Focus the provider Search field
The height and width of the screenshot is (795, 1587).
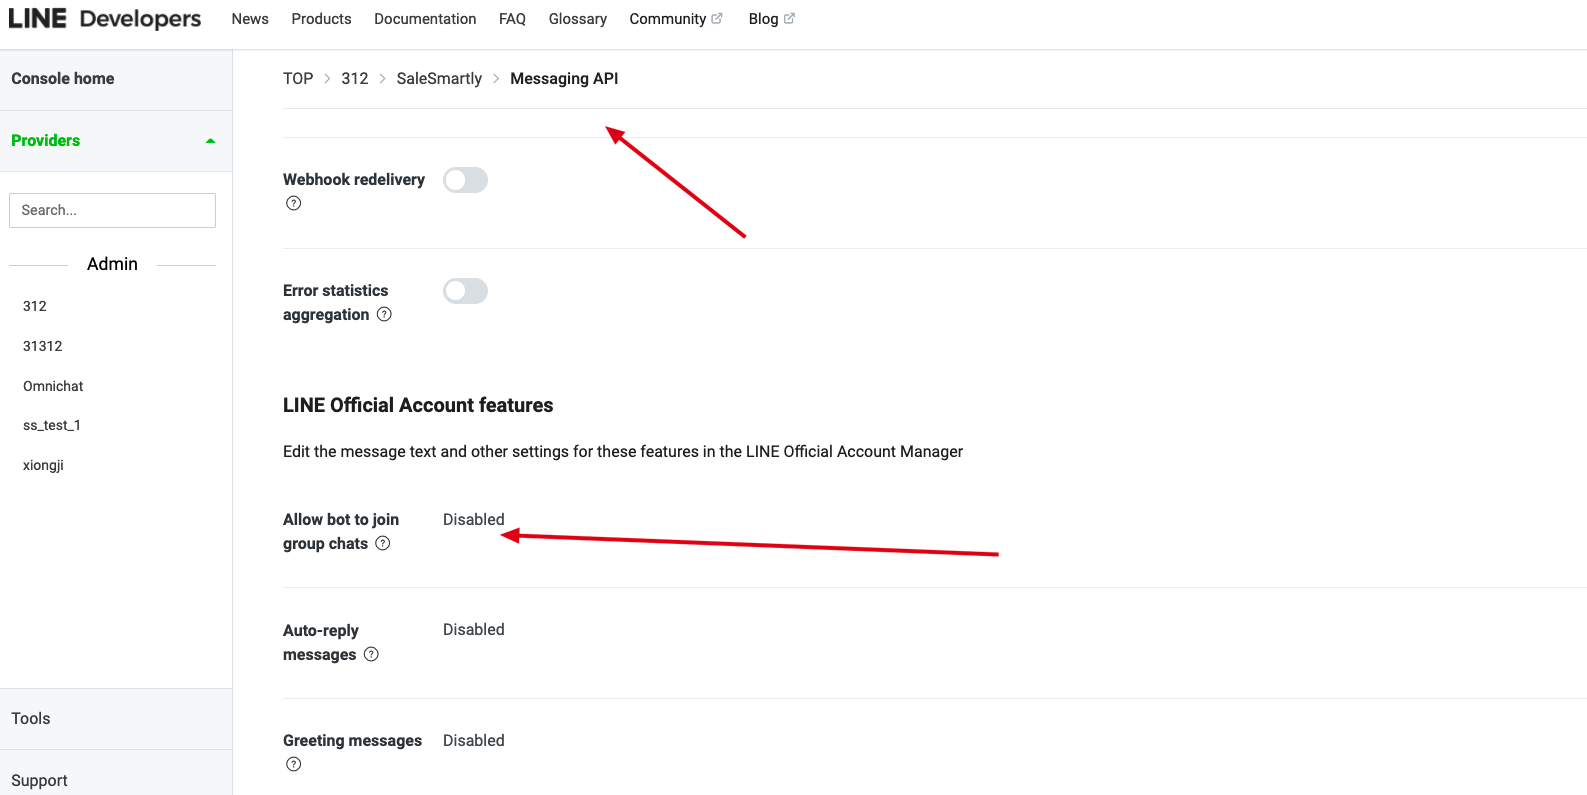pyautogui.click(x=112, y=210)
